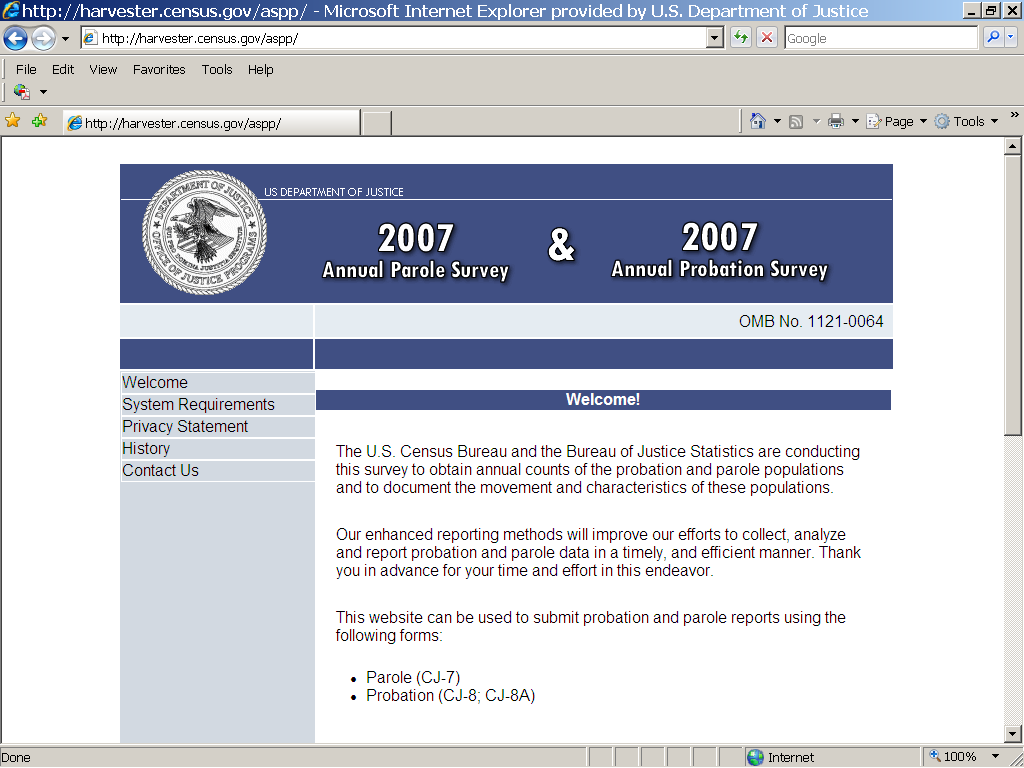Open the View menu
The image size is (1024, 768).
point(103,69)
